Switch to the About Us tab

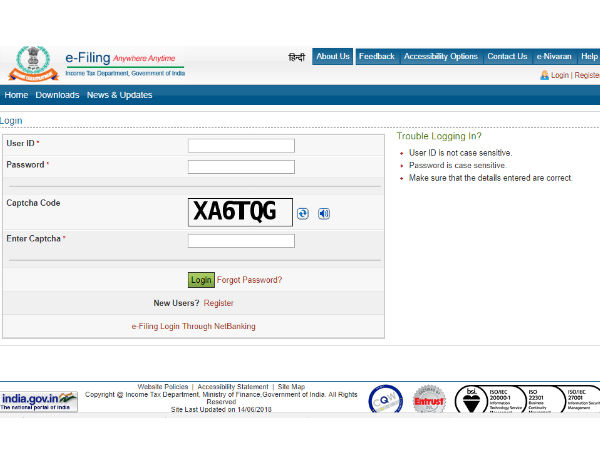click(333, 57)
